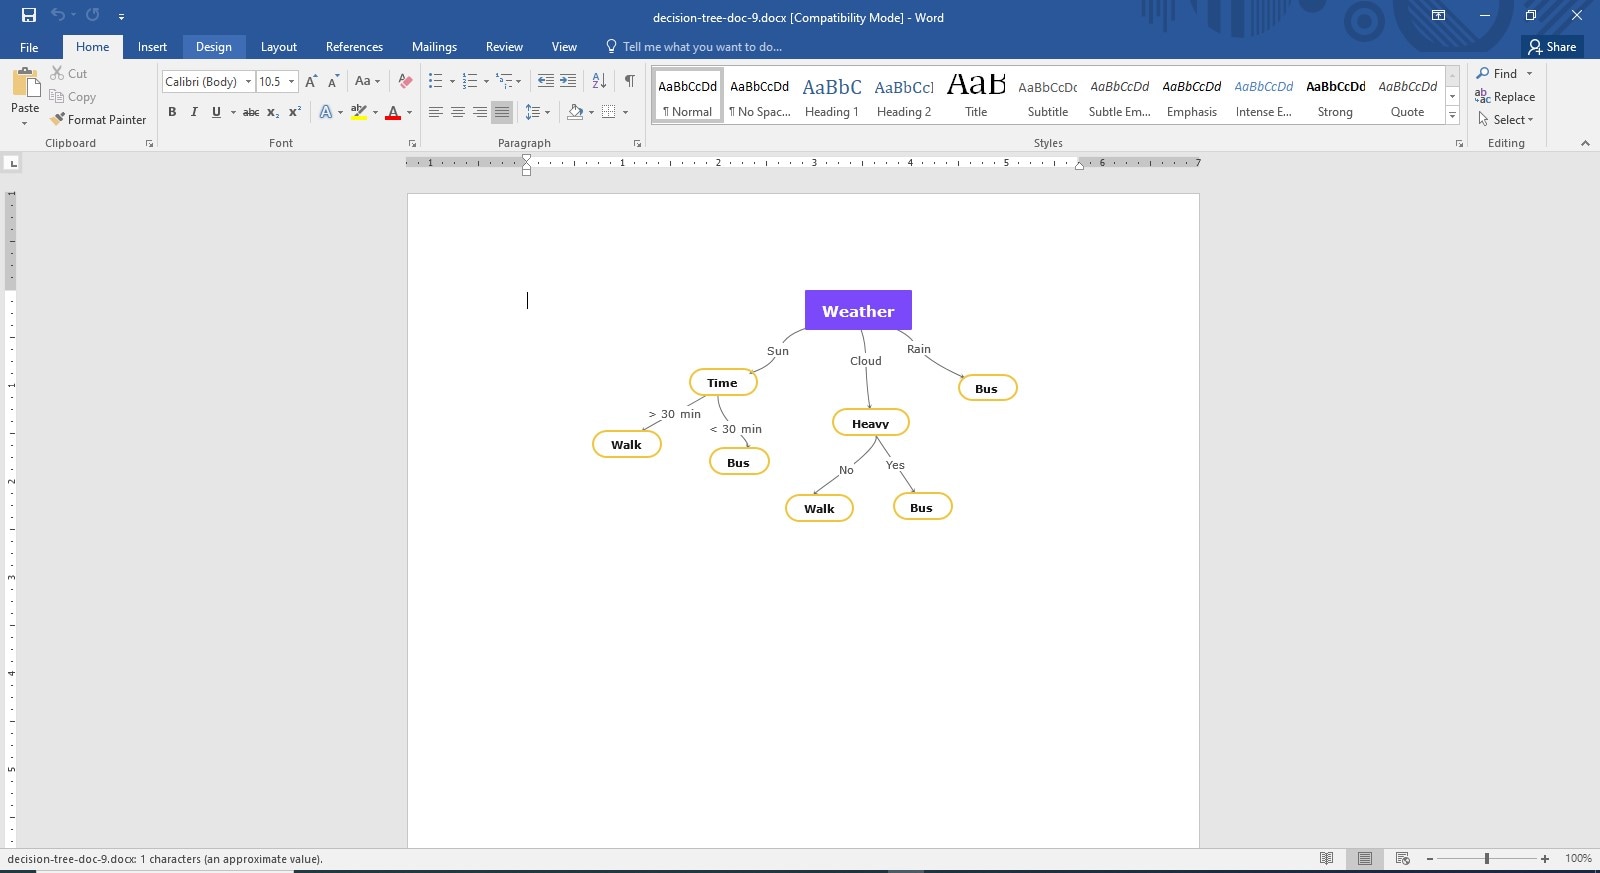Justify the paragraph text
This screenshot has height=873, width=1600.
point(502,112)
